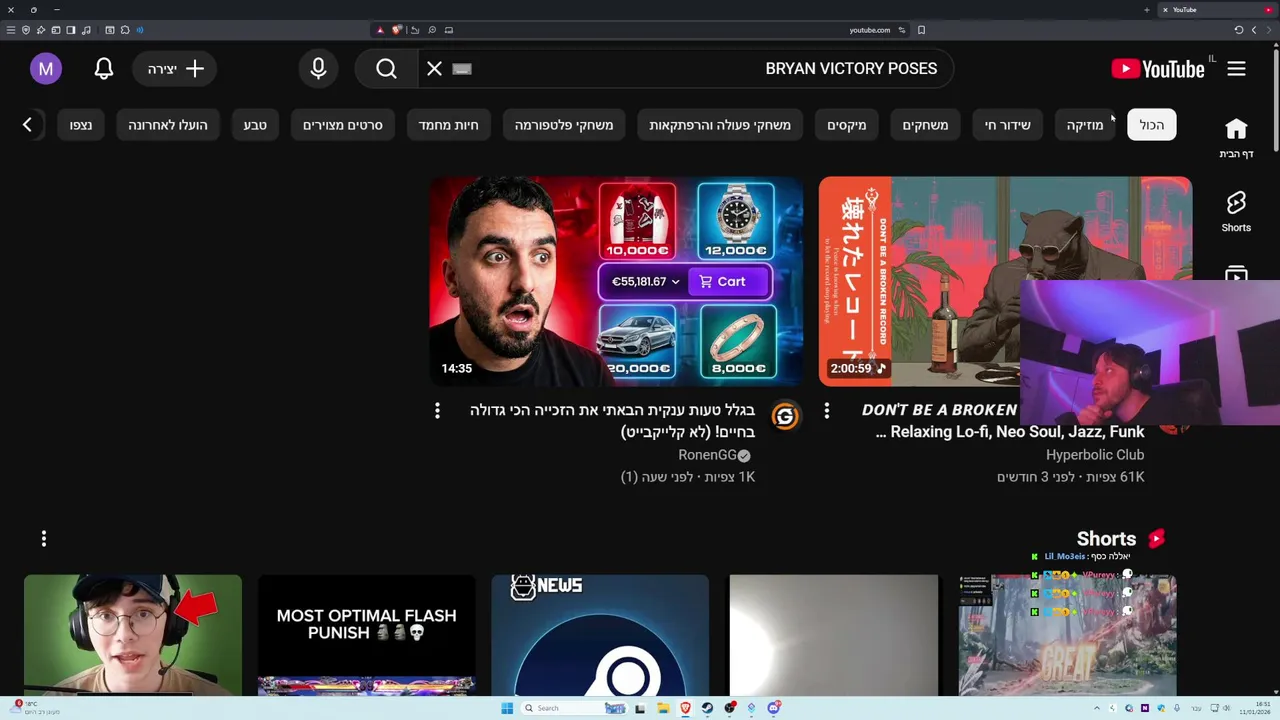The height and width of the screenshot is (720, 1280).
Task: Select the חיות מחמד chip
Action: click(448, 125)
